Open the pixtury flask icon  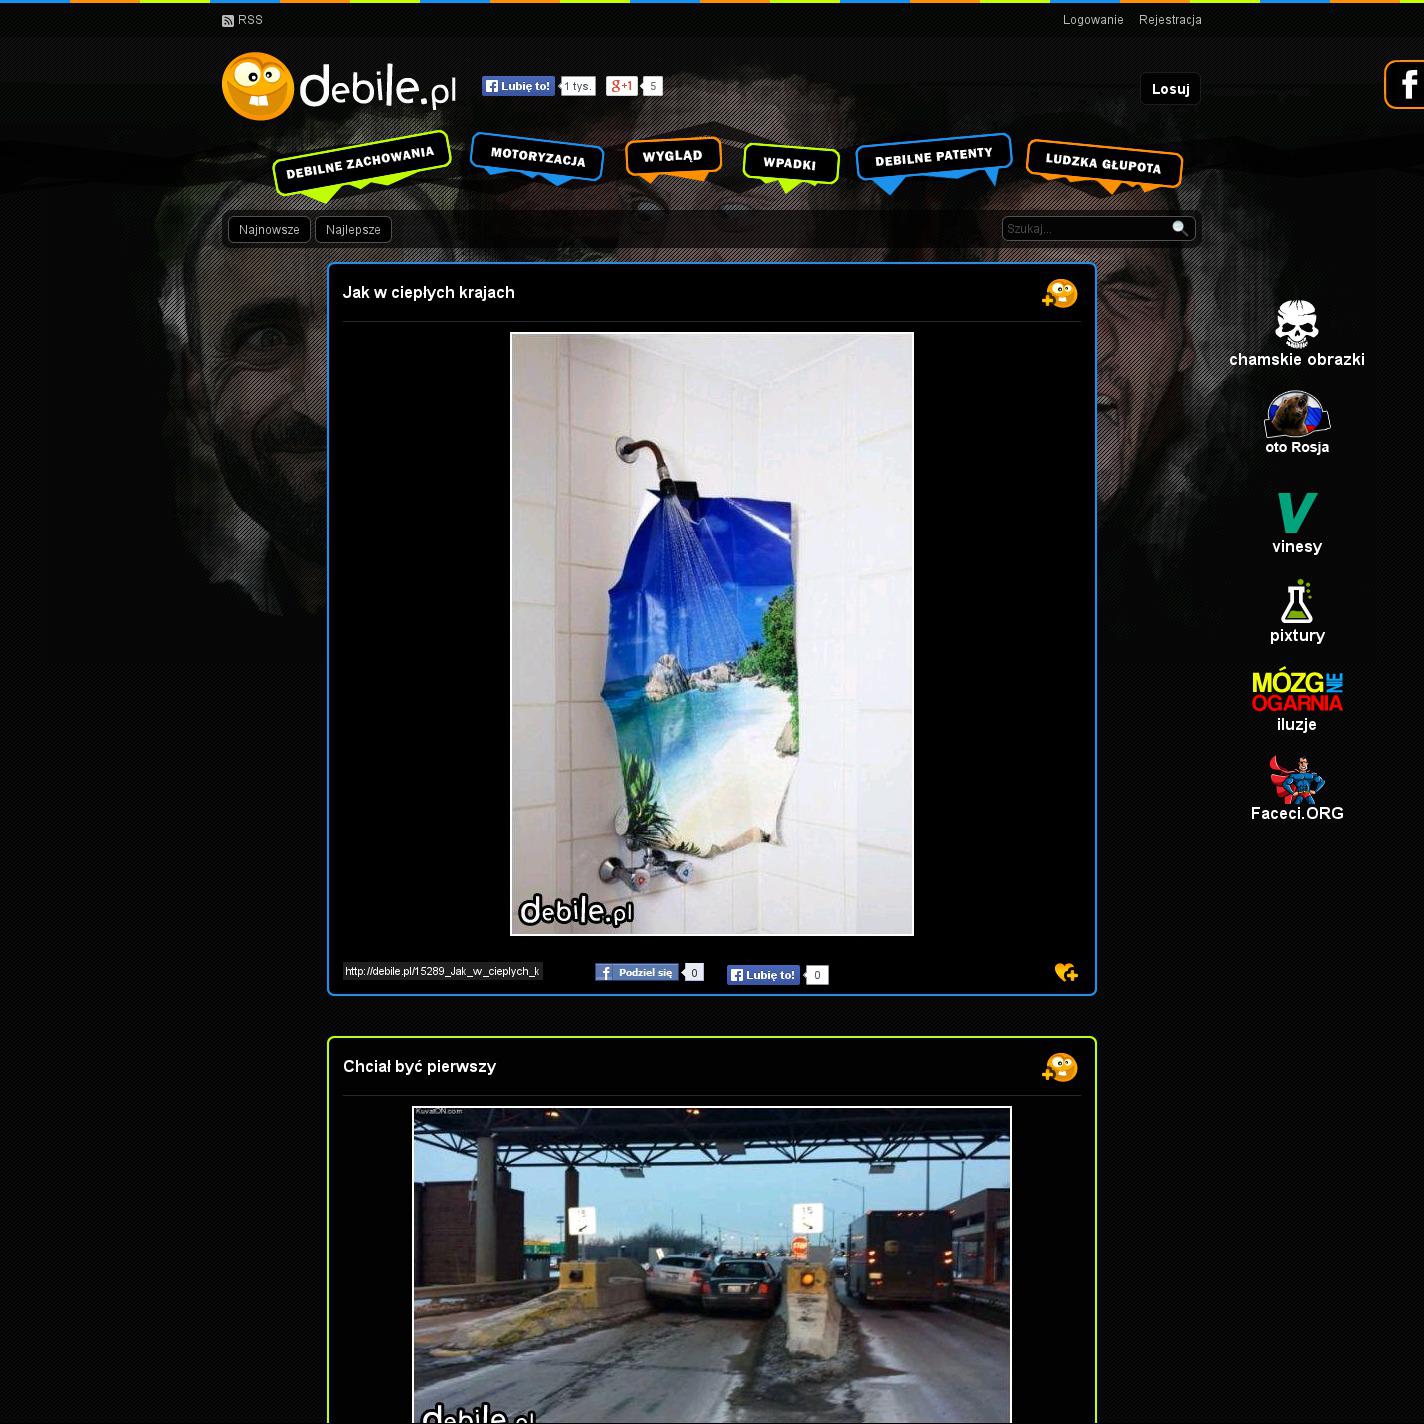[x=1296, y=602]
